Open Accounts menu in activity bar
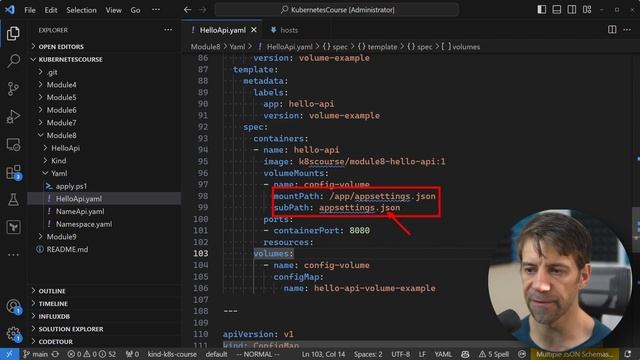Image resolution: width=640 pixels, height=360 pixels. (13, 306)
